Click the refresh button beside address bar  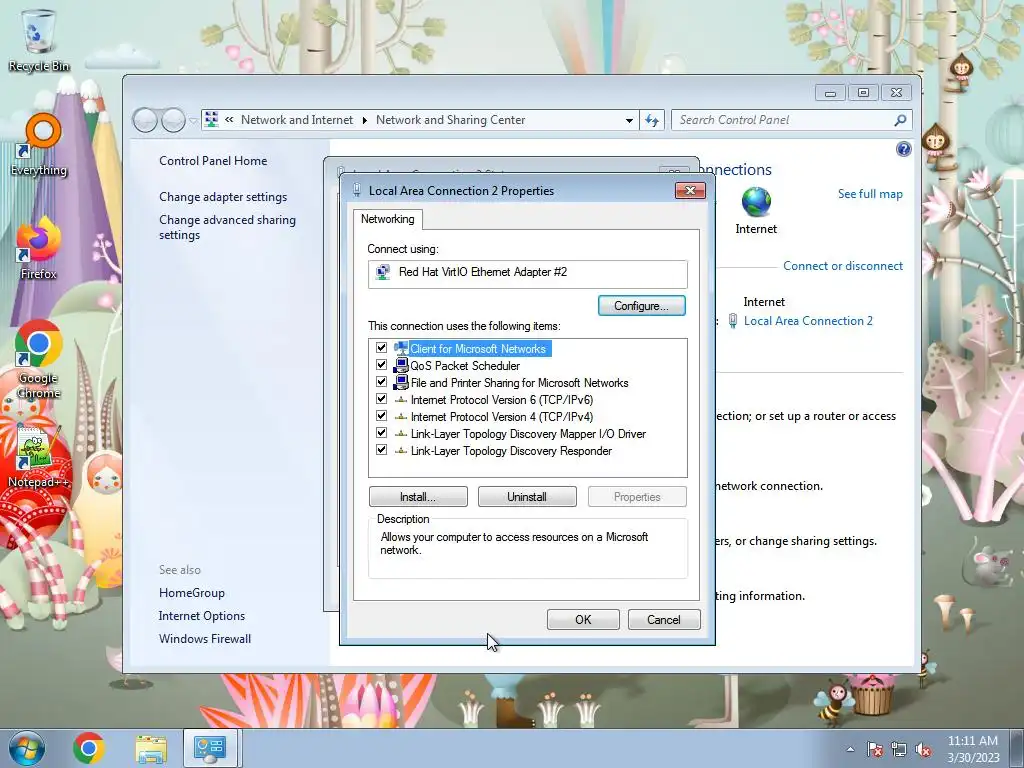pyautogui.click(x=652, y=120)
